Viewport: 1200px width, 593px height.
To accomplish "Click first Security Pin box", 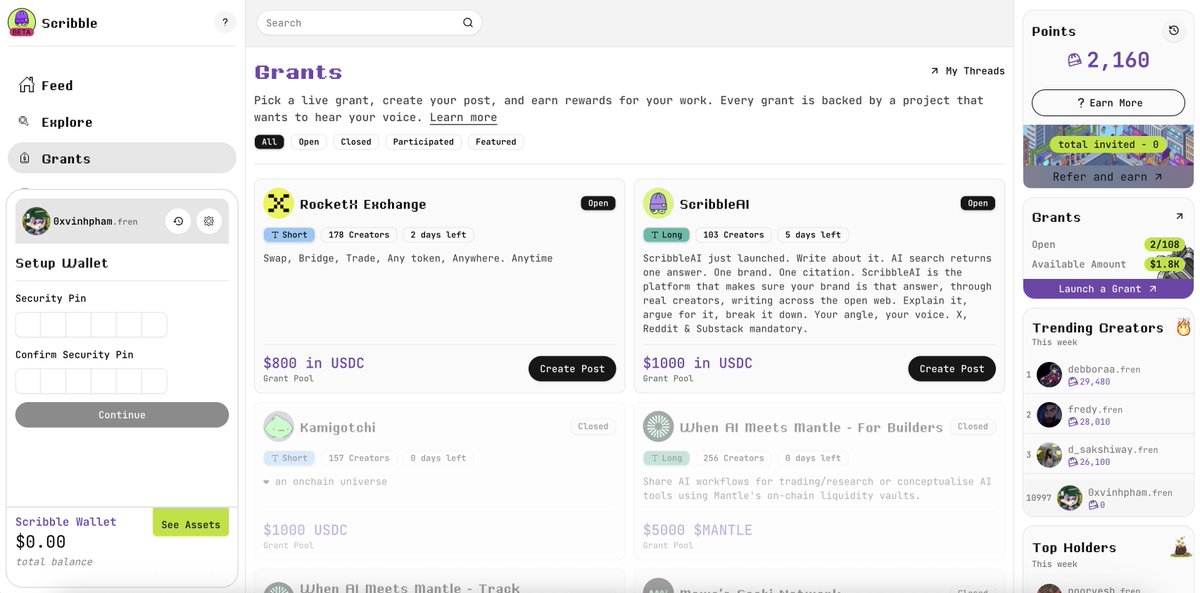I will tap(28, 325).
